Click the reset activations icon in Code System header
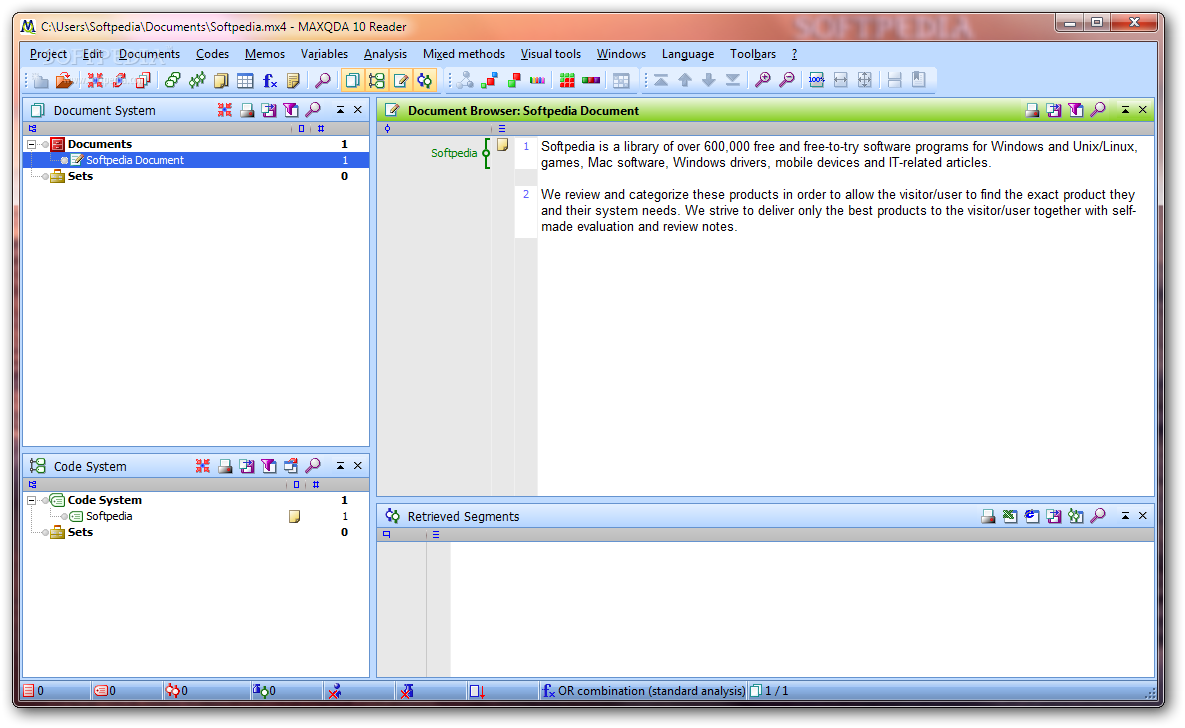Viewport: 1185px width, 728px height. [203, 466]
